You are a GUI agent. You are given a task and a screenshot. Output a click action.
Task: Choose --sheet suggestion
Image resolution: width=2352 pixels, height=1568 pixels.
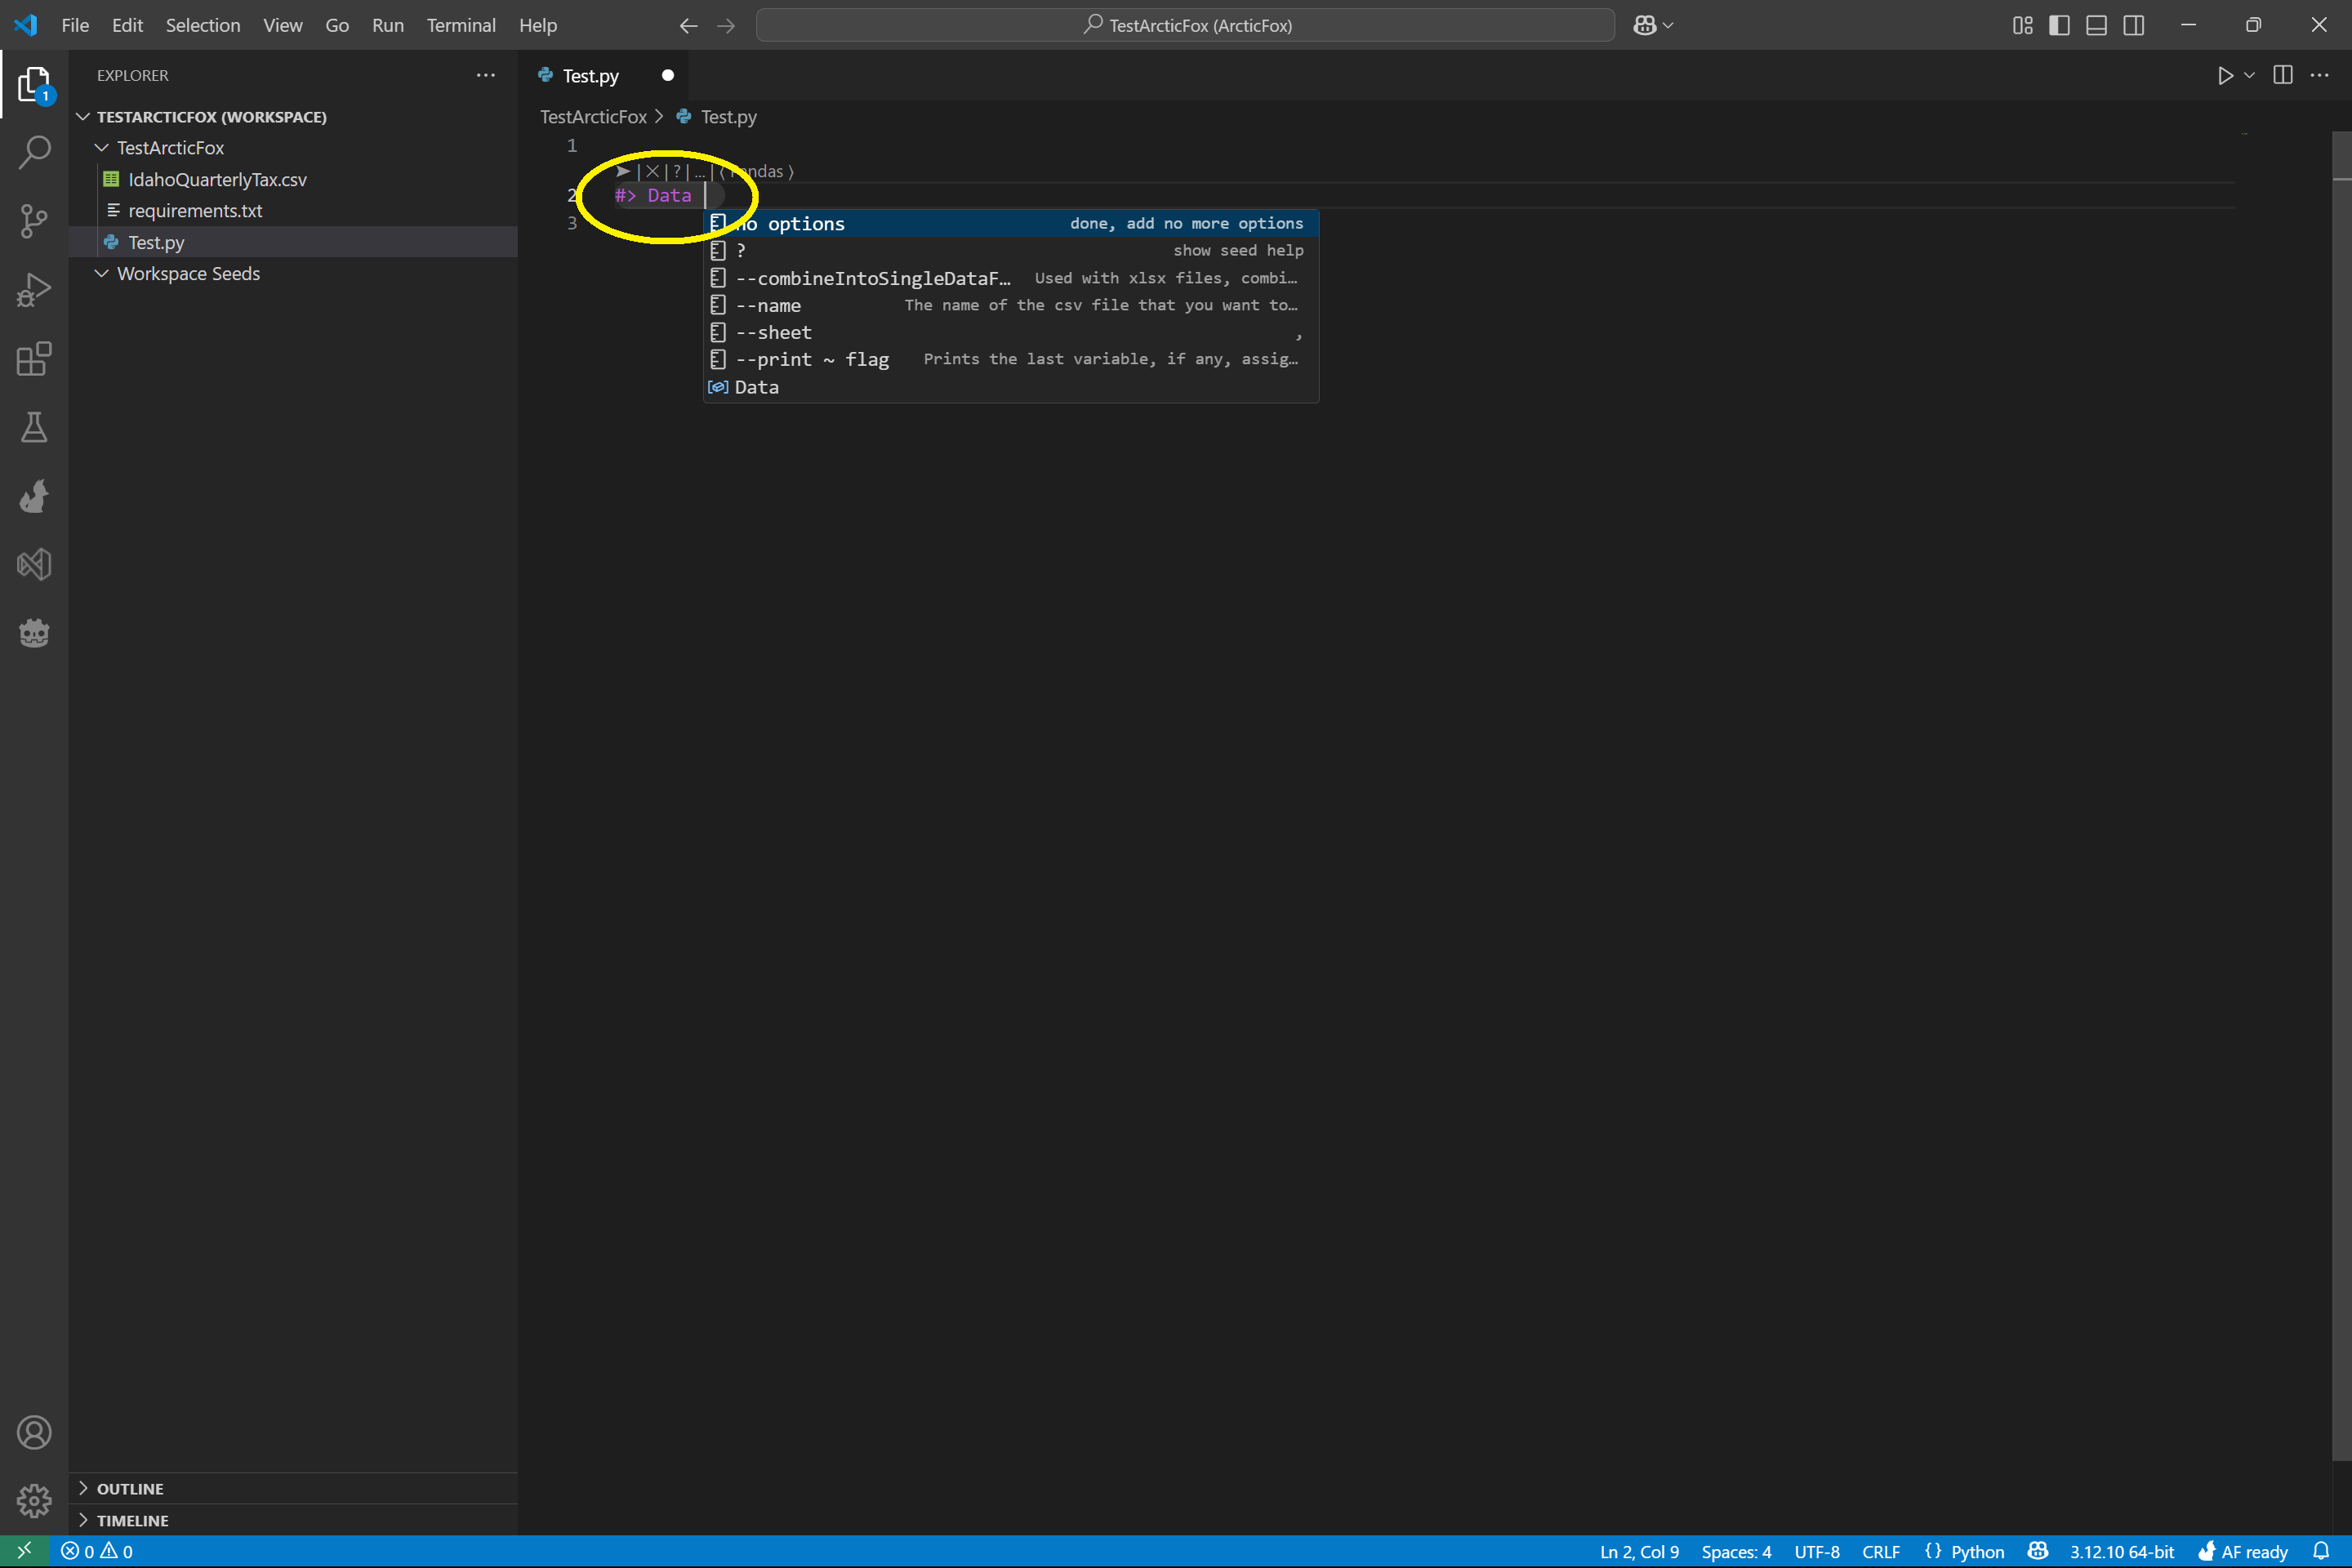(1011, 332)
